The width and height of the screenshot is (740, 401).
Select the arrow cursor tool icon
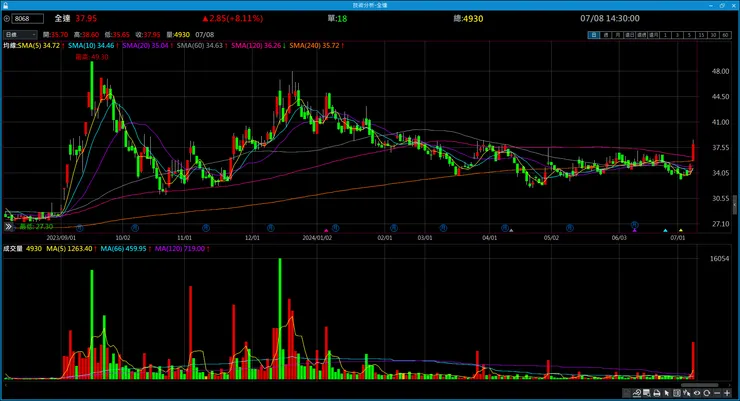coord(667,393)
